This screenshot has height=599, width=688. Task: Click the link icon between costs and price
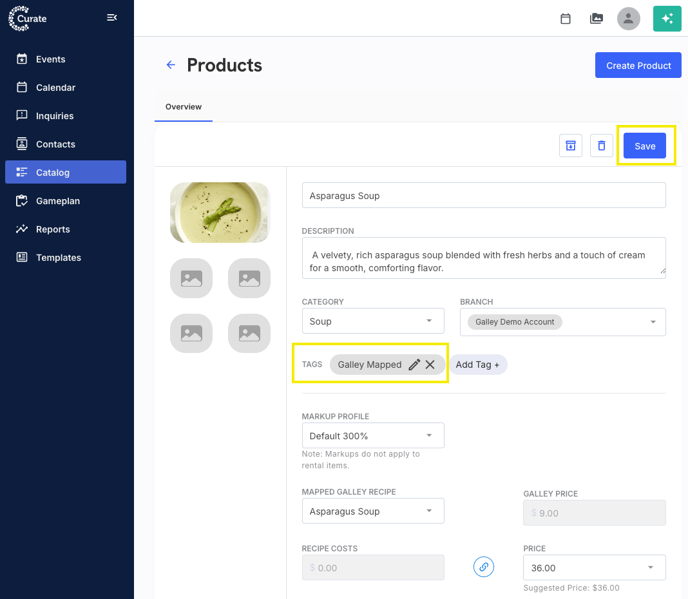pos(484,567)
